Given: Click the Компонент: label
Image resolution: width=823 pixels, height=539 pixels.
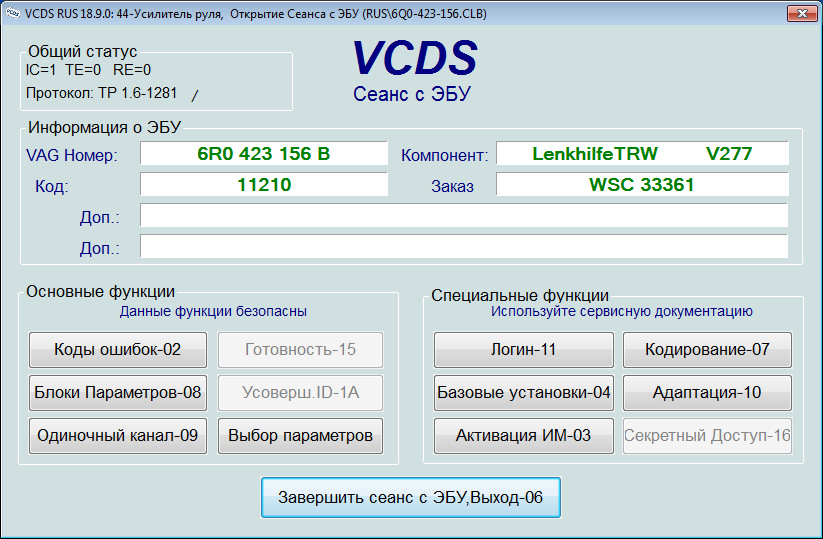Looking at the screenshot, I should point(445,155).
